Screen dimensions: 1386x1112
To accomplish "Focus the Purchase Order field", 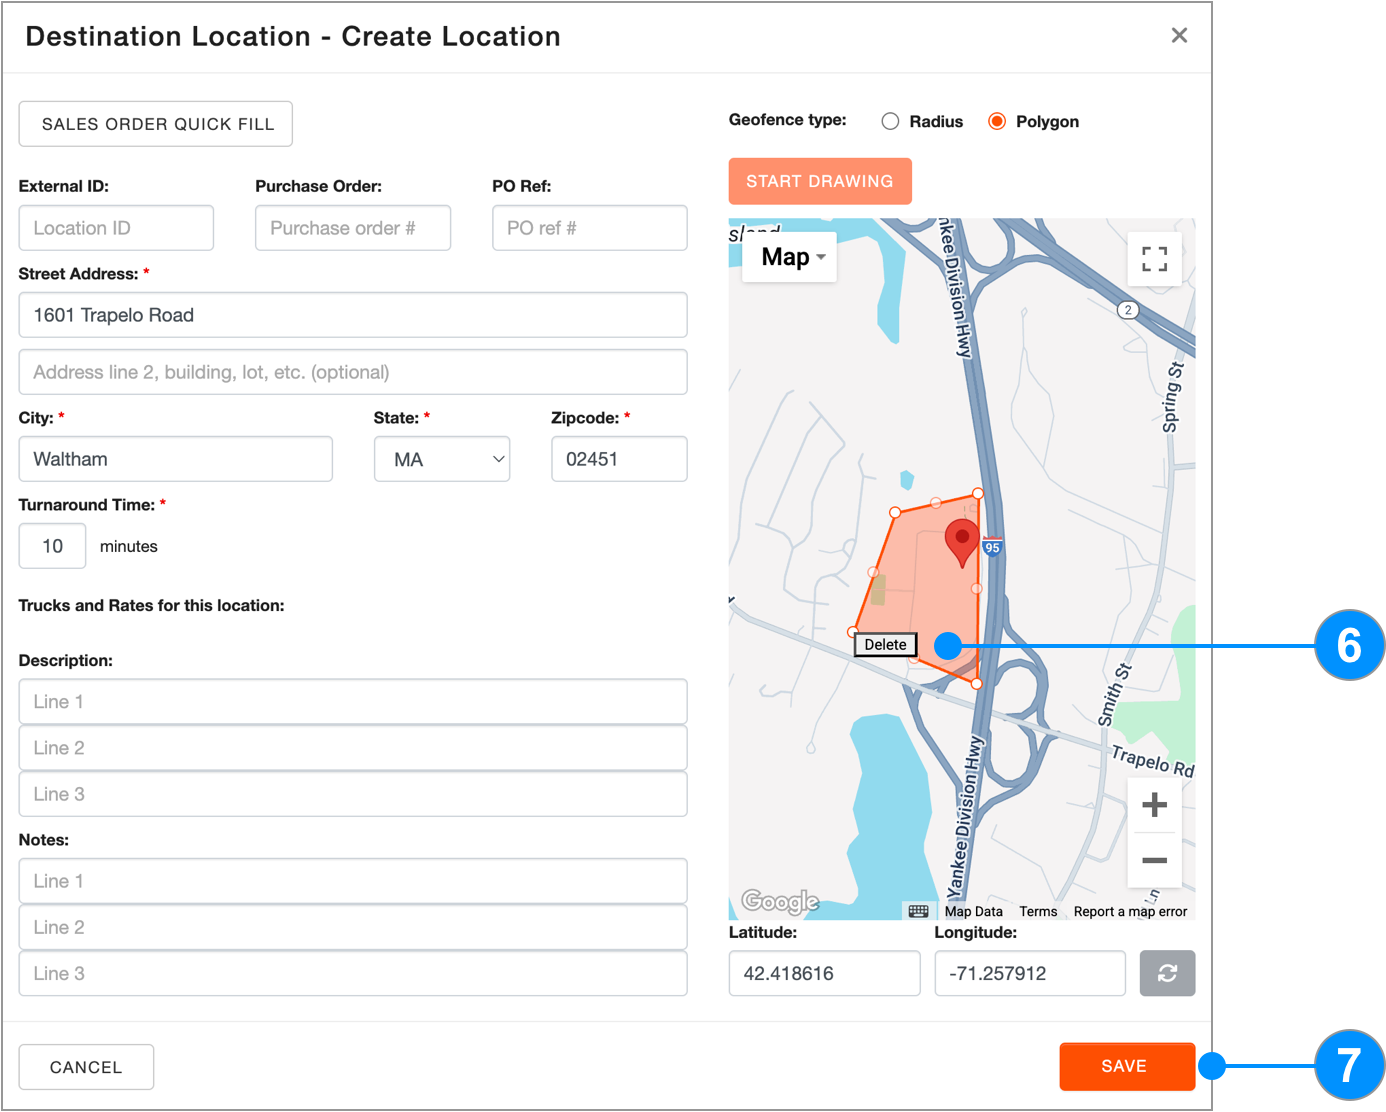I will click(353, 228).
